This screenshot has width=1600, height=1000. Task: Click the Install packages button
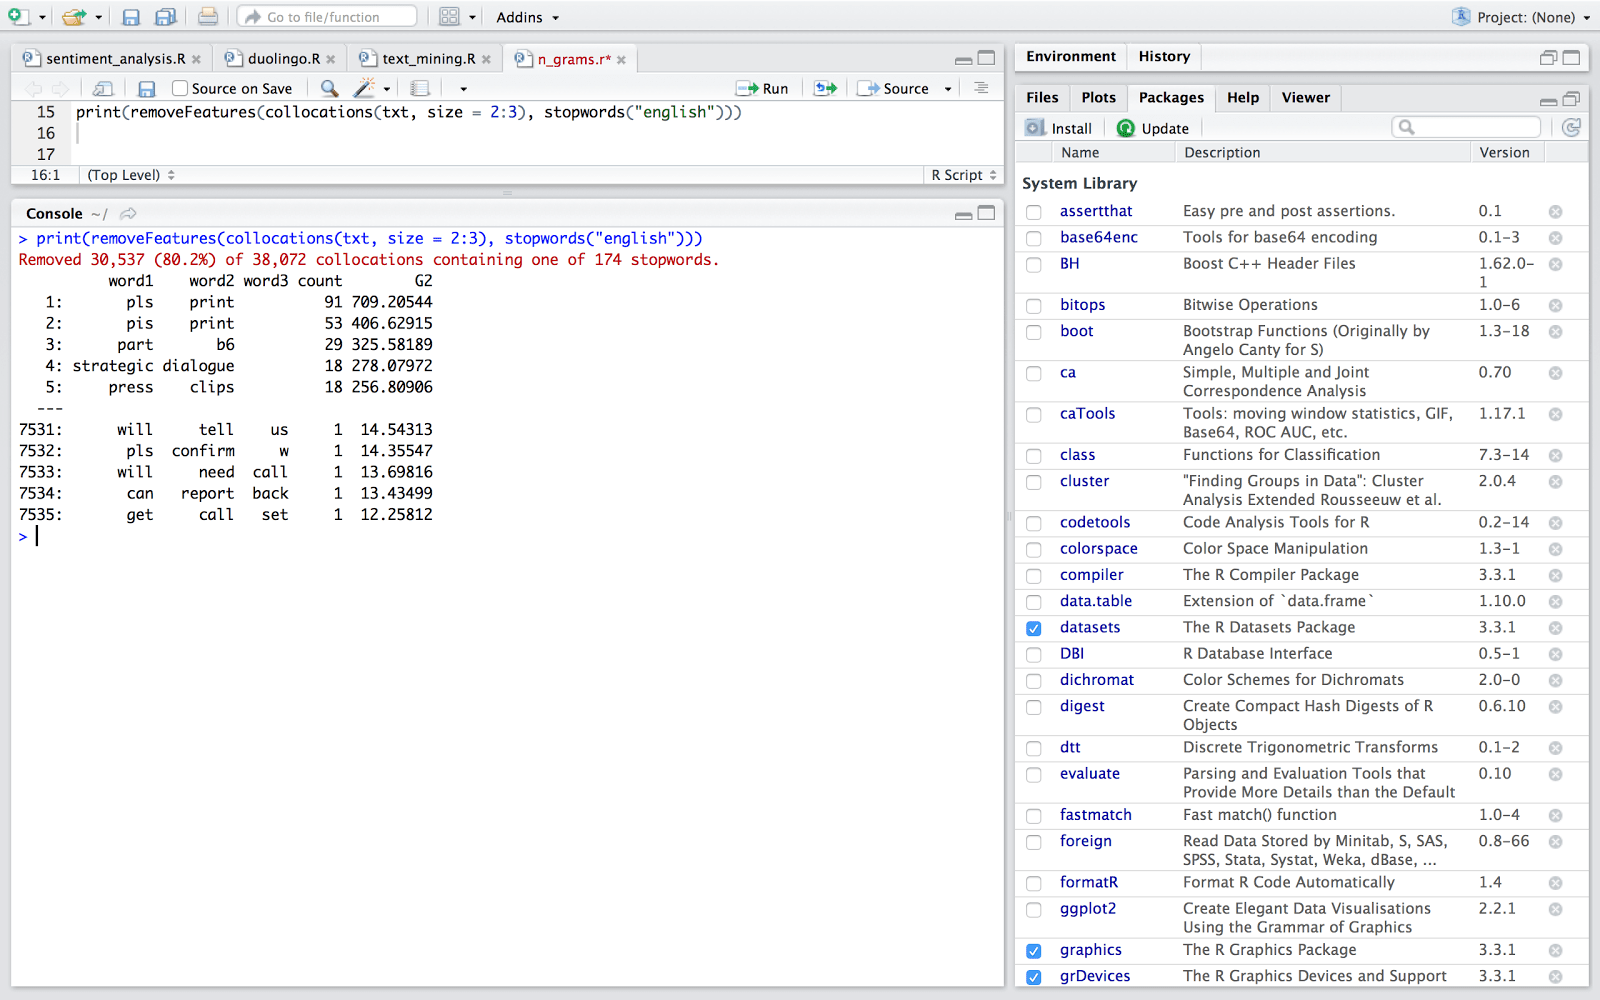tap(1059, 128)
